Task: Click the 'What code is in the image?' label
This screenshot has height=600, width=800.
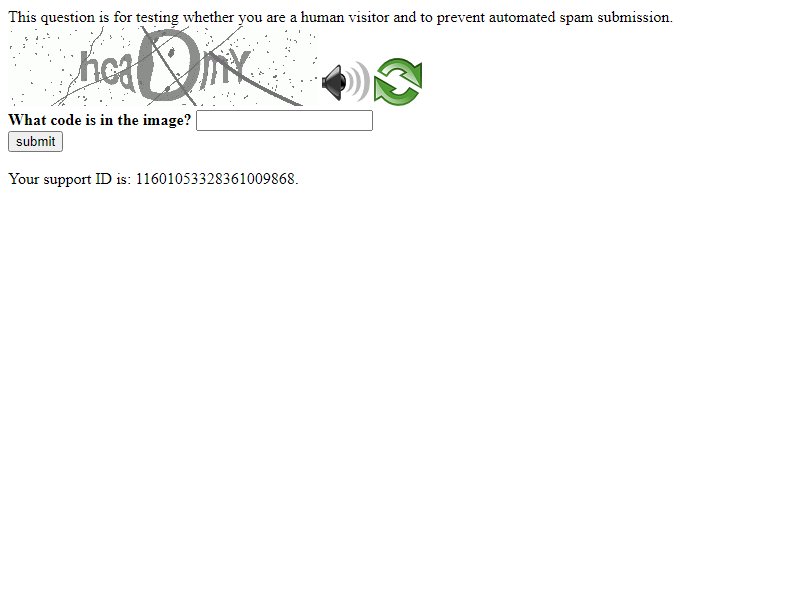Action: pos(99,120)
